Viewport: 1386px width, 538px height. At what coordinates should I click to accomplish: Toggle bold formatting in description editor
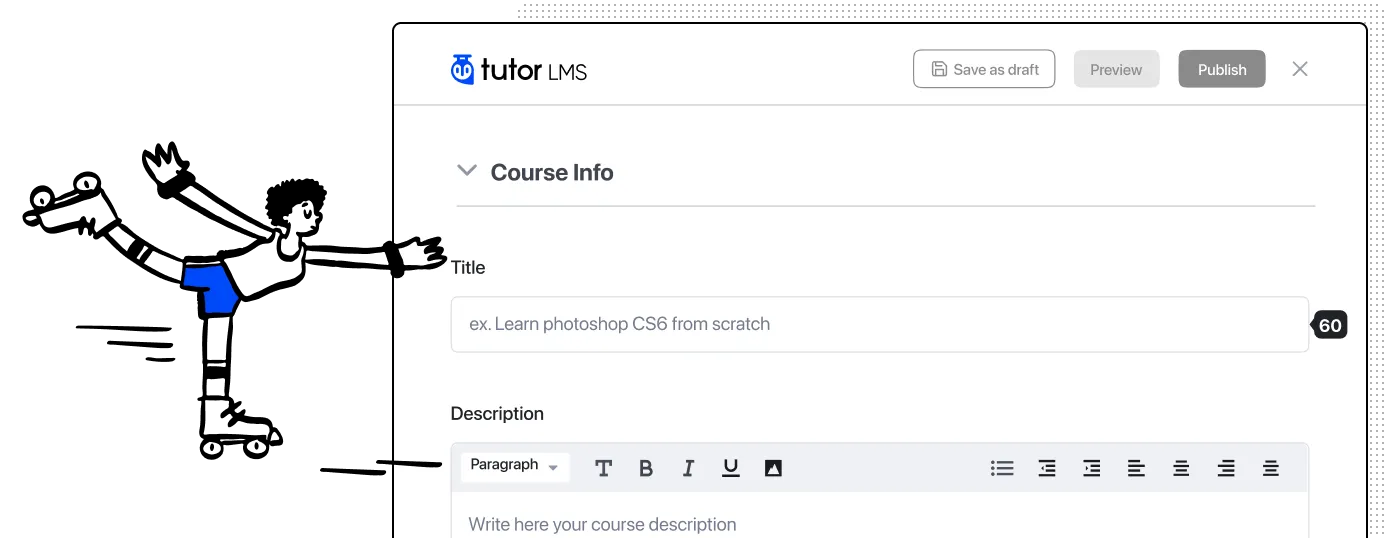pos(646,468)
